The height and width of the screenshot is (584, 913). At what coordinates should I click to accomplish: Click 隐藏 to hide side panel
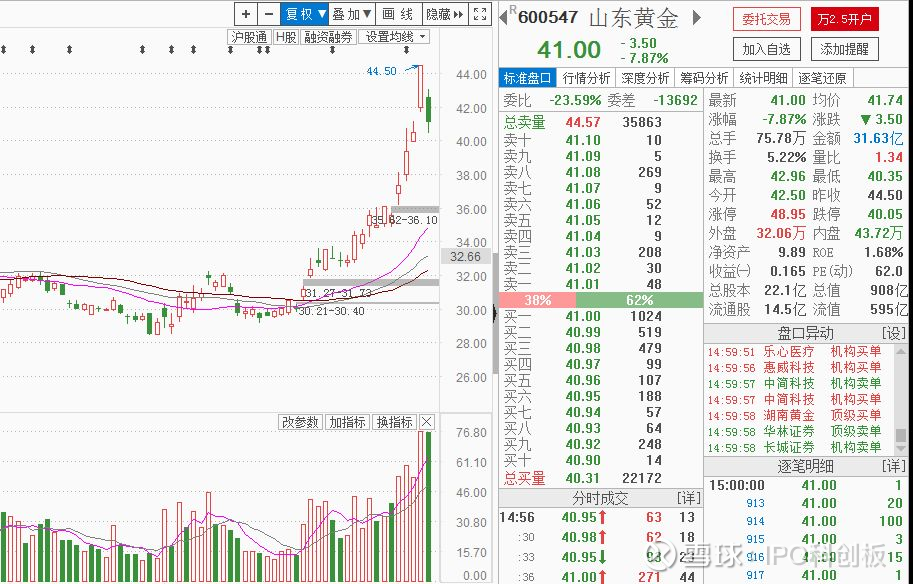pos(444,14)
